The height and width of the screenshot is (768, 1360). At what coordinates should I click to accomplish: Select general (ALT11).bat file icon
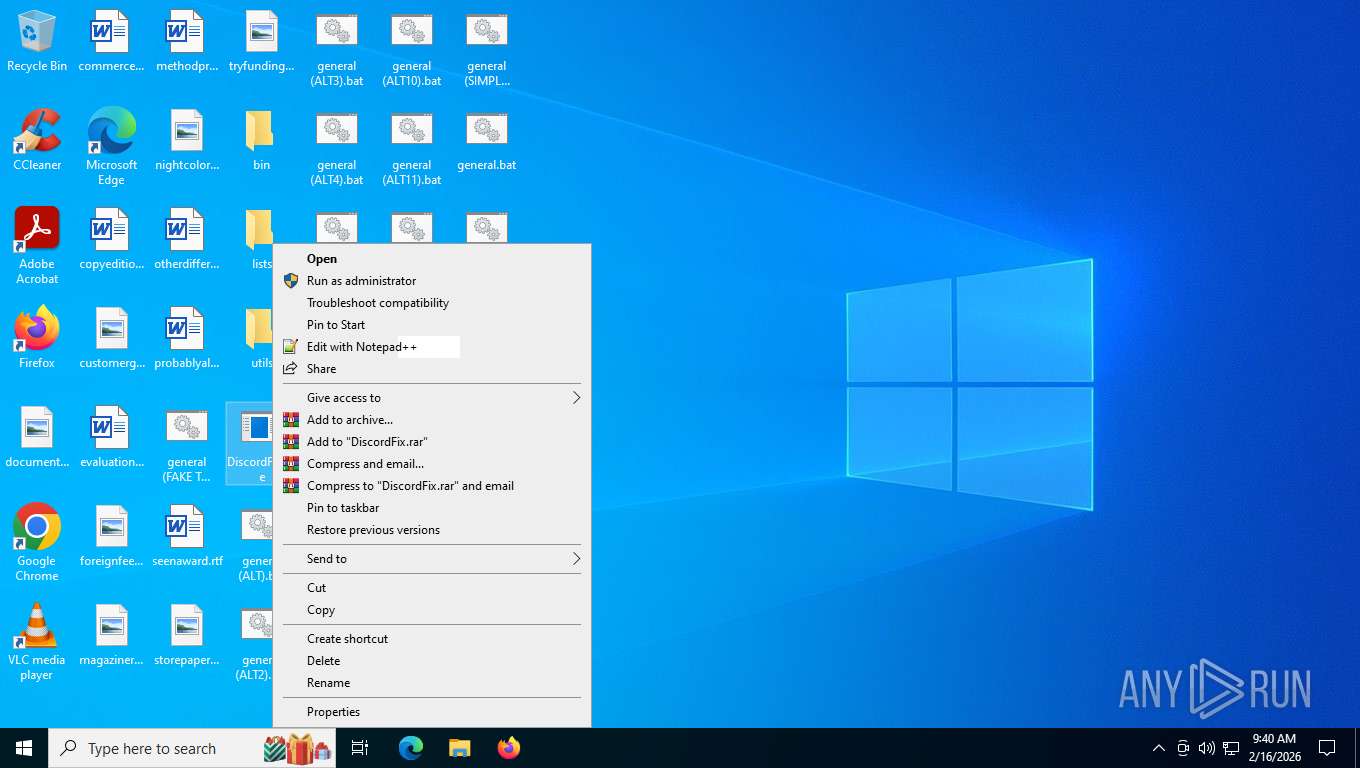pyautogui.click(x=412, y=147)
